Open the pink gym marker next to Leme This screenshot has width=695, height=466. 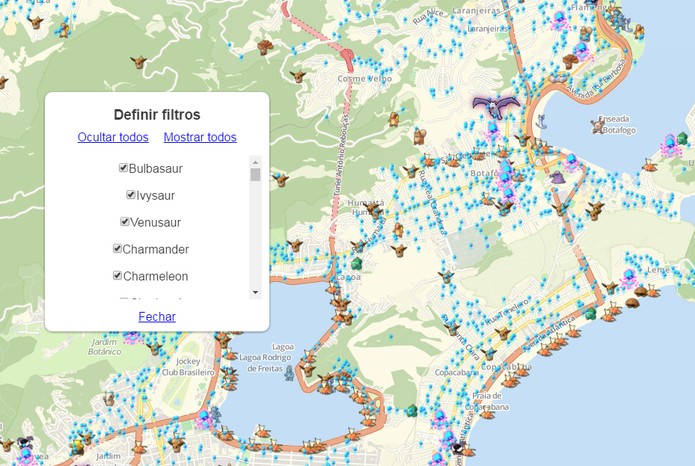pos(629,278)
